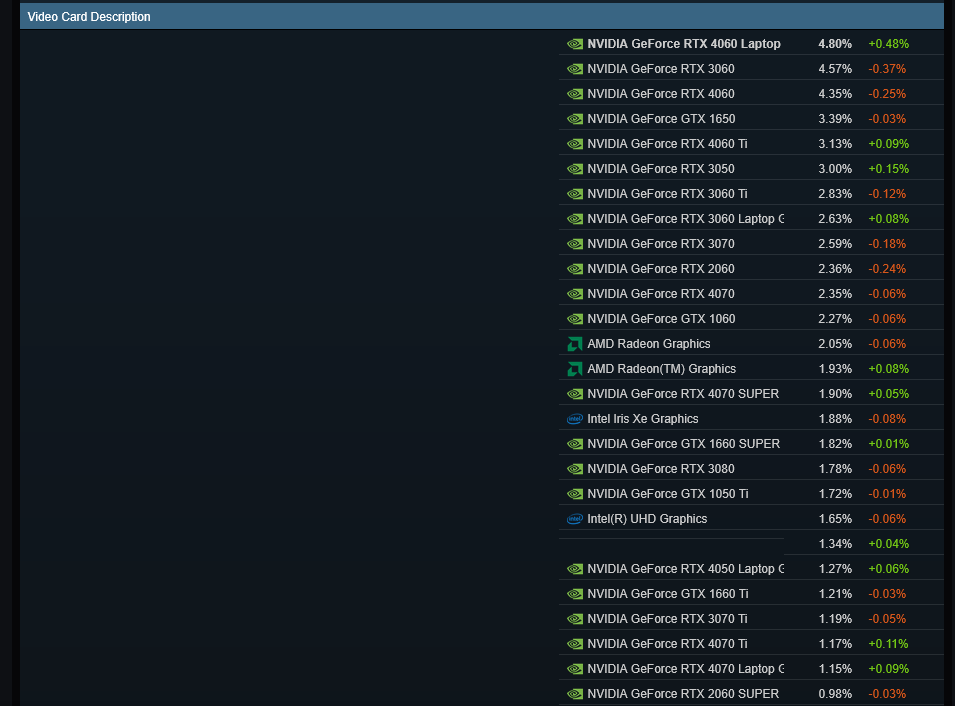Click NVIDIA logo beside GeForce RTX 3070

point(575,244)
